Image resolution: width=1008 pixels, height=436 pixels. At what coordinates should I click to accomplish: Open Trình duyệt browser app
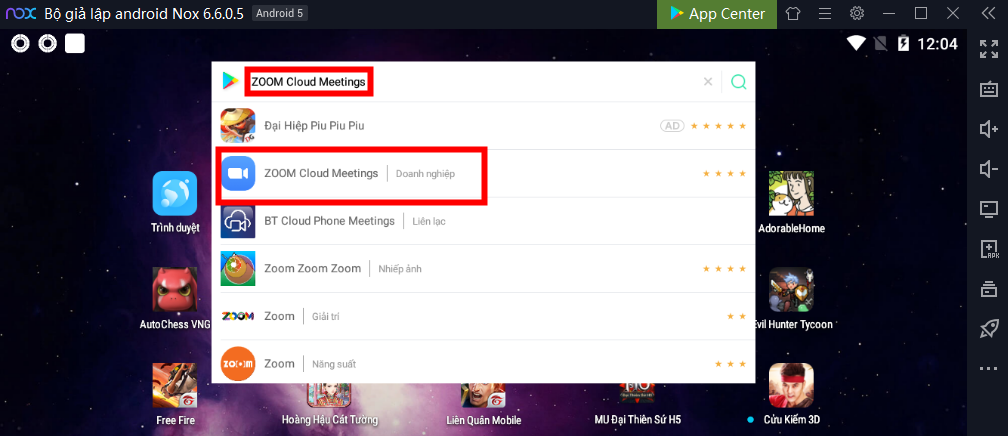[x=175, y=201]
